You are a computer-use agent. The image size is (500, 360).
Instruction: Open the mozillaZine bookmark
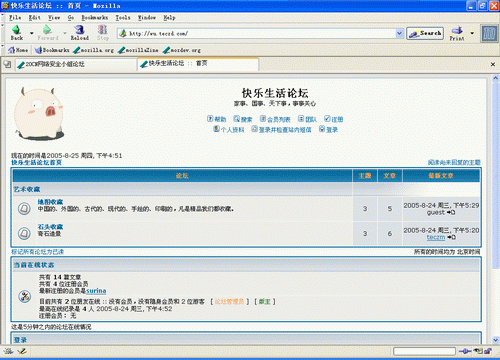(x=138, y=50)
